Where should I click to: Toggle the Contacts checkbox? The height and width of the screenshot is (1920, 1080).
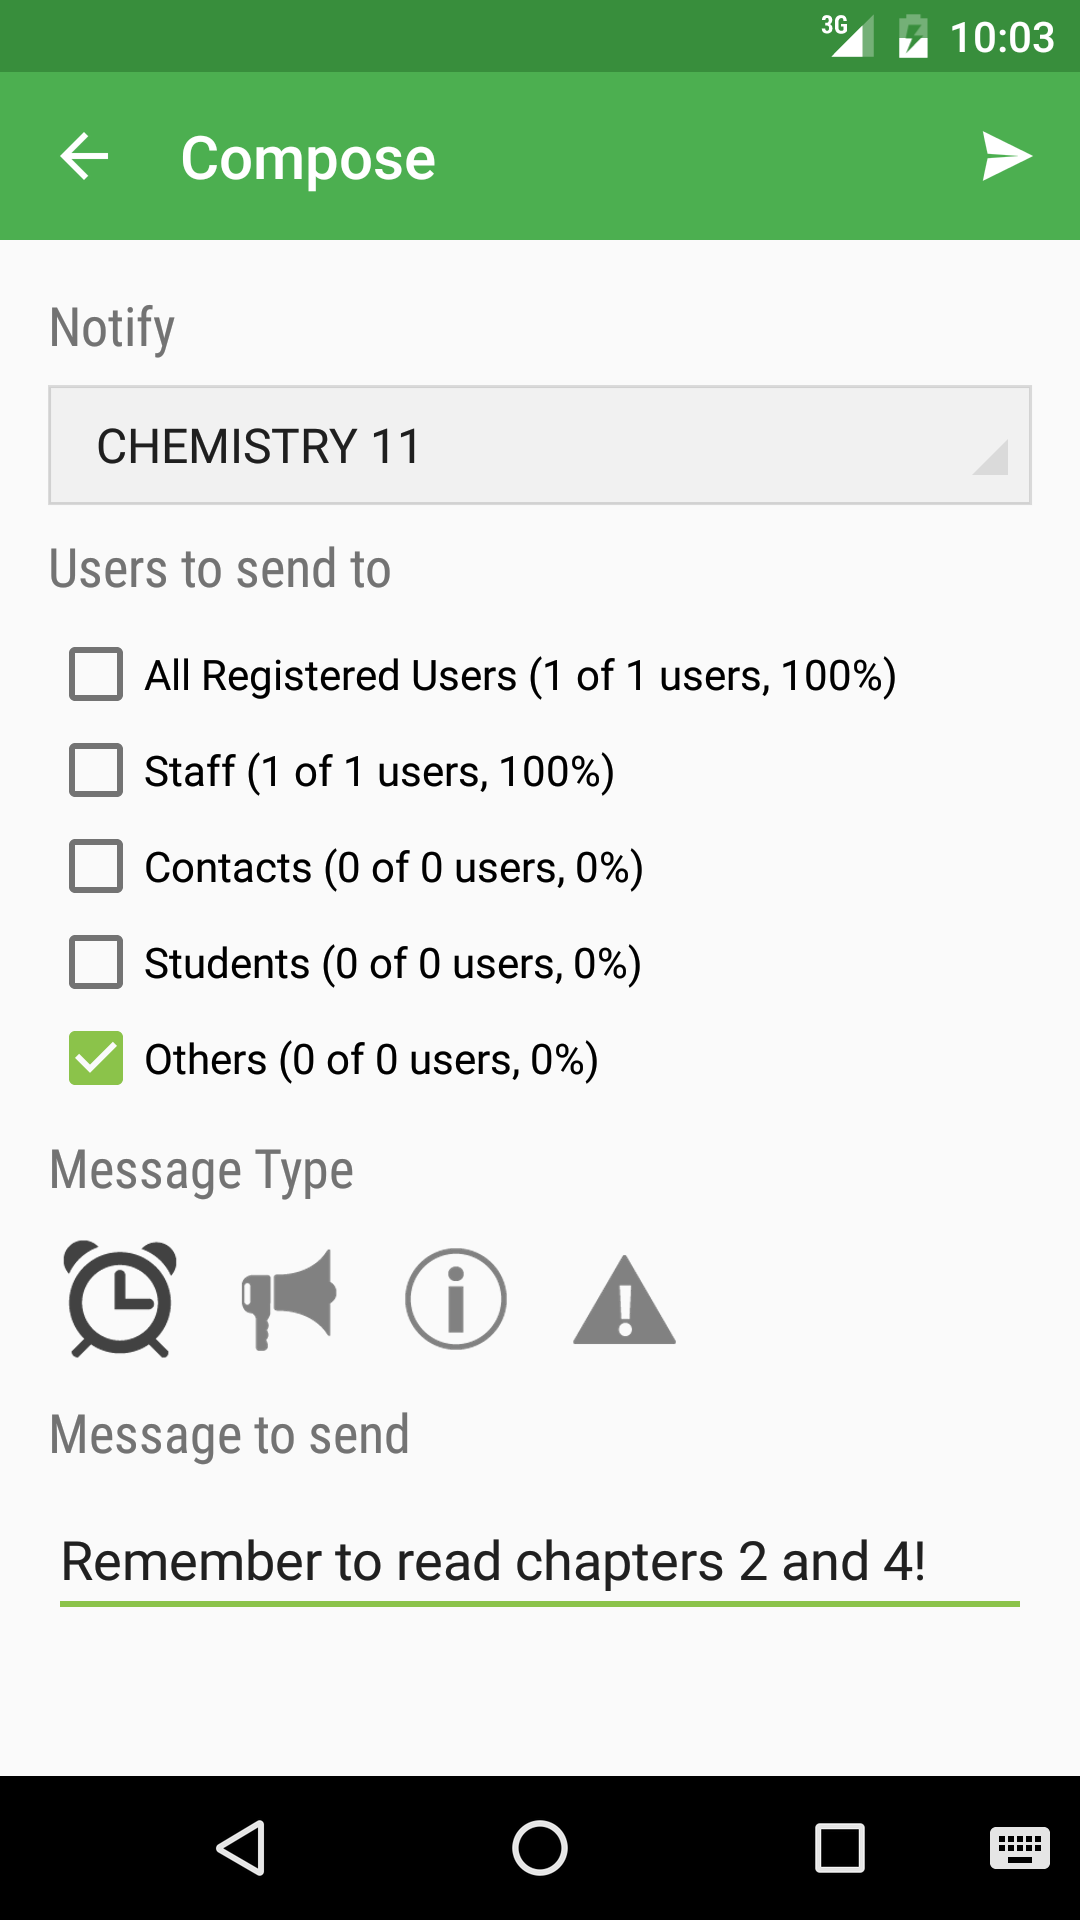click(x=96, y=866)
